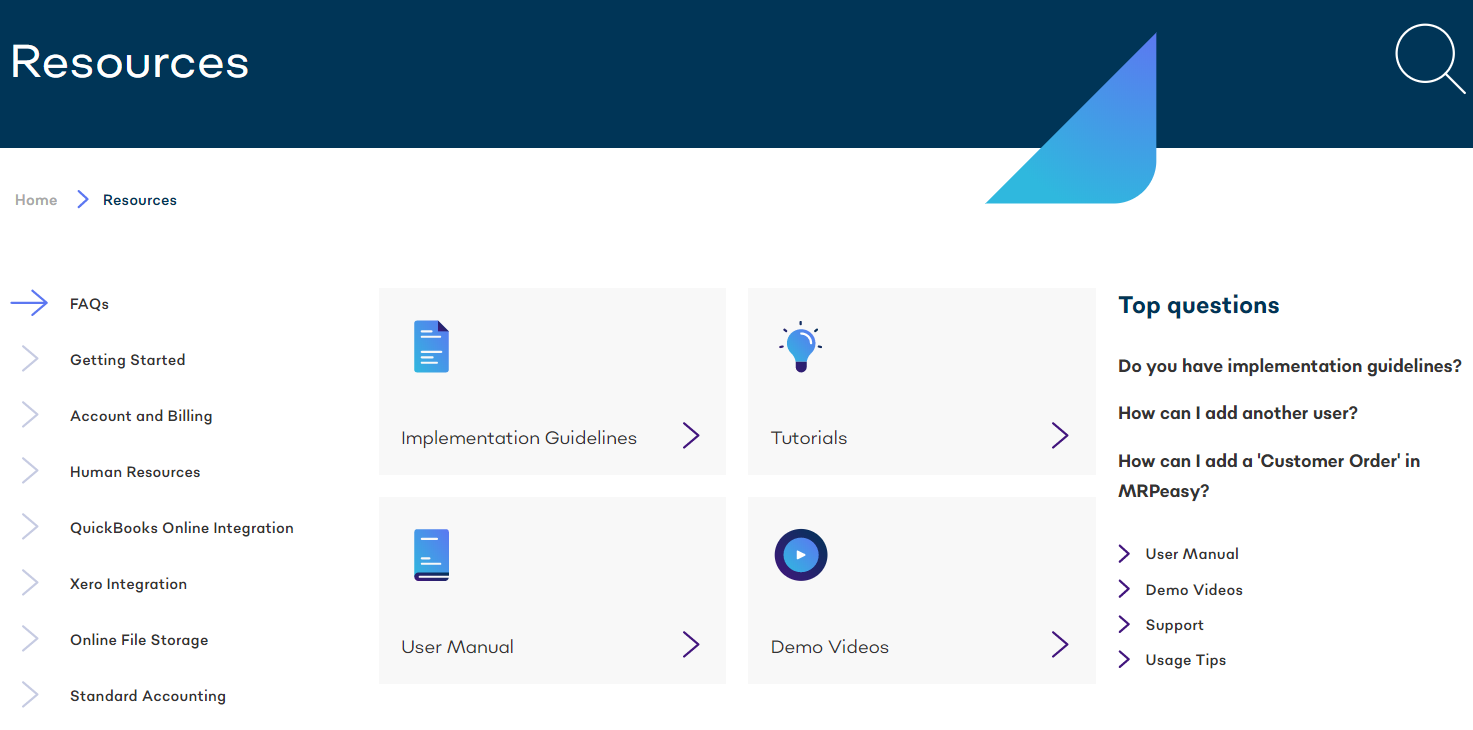Open the Usage Tips link
The height and width of the screenshot is (730, 1473).
(1186, 660)
